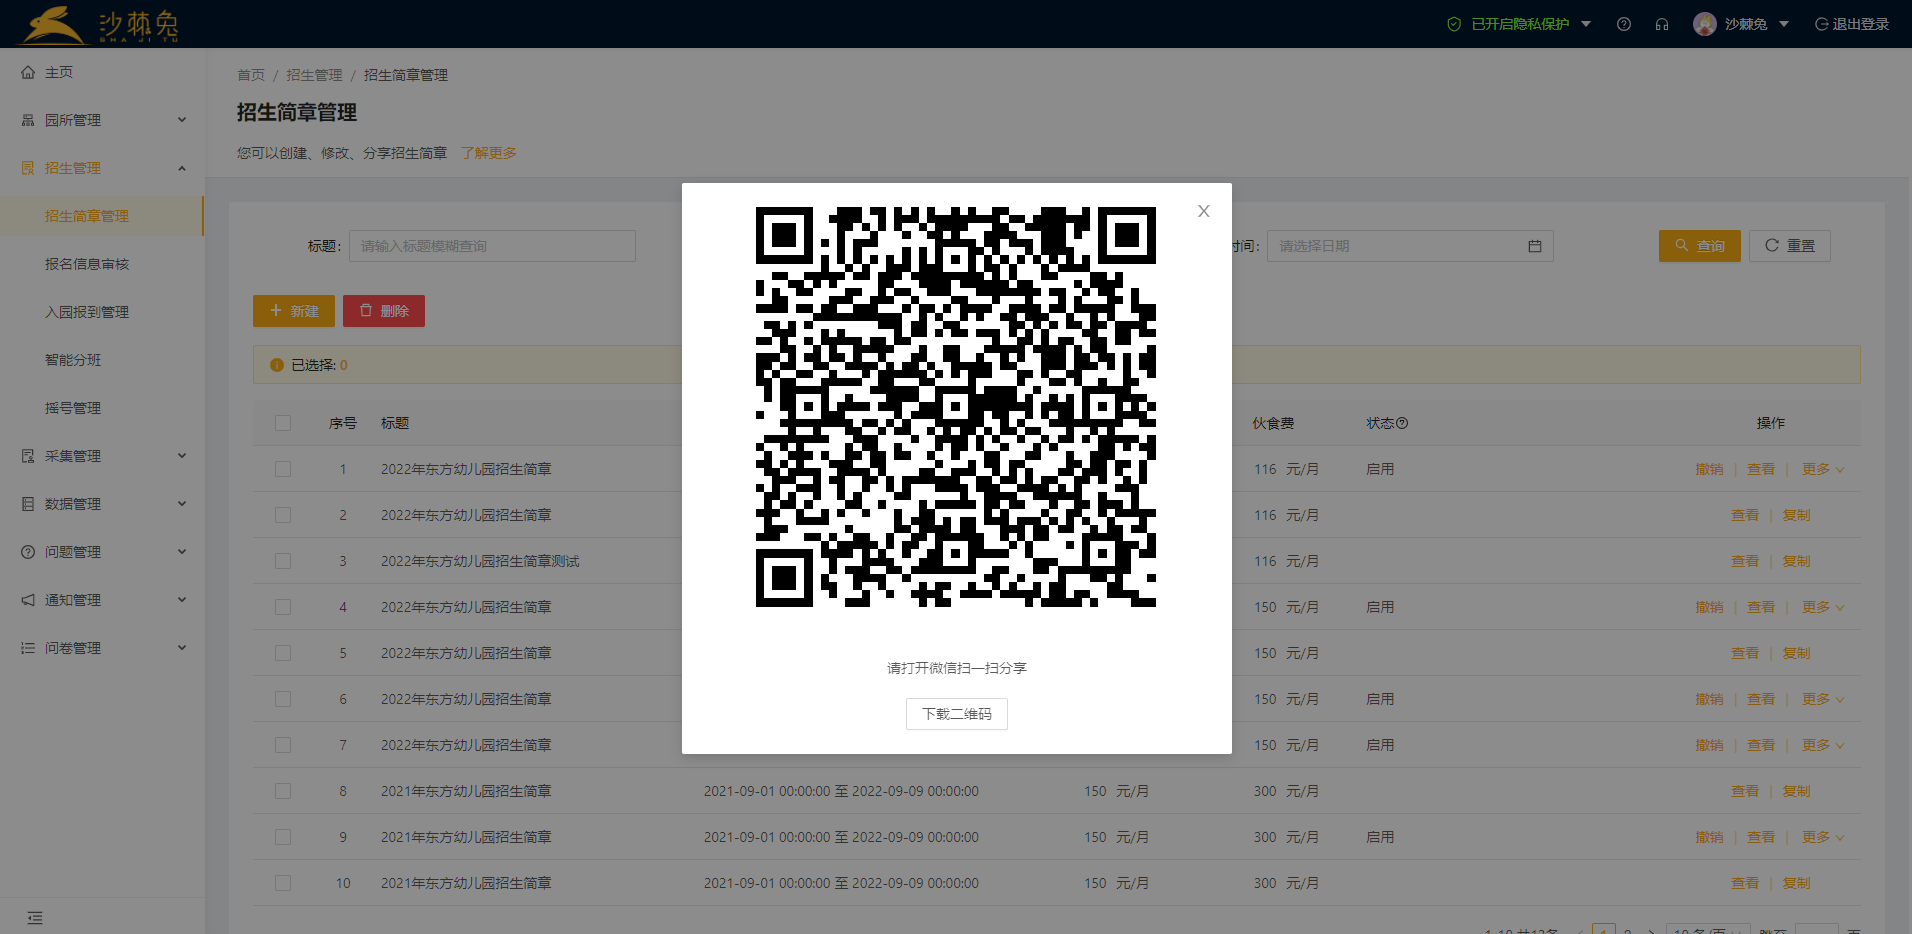Open the 了解更多 link
The width and height of the screenshot is (1912, 934).
[x=489, y=153]
